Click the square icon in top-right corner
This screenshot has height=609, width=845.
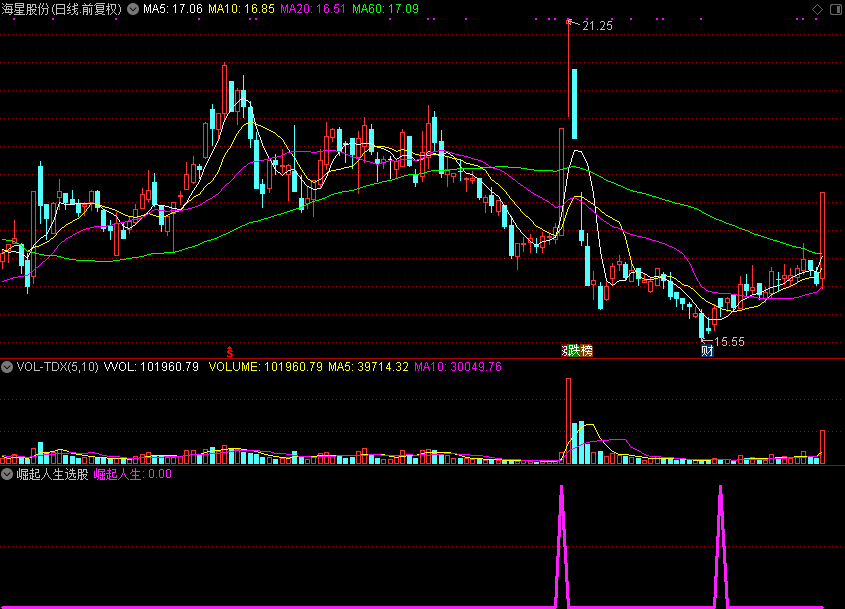click(834, 9)
